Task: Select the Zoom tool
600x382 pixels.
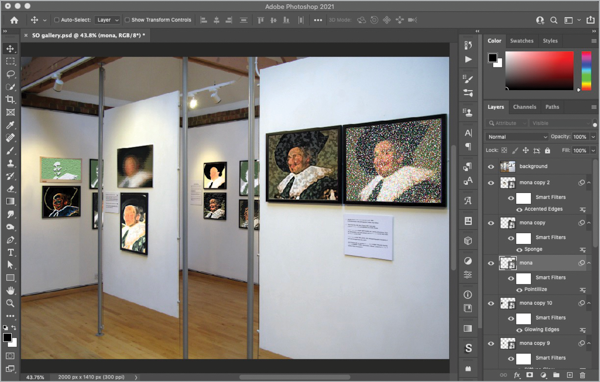Action: pos(10,303)
